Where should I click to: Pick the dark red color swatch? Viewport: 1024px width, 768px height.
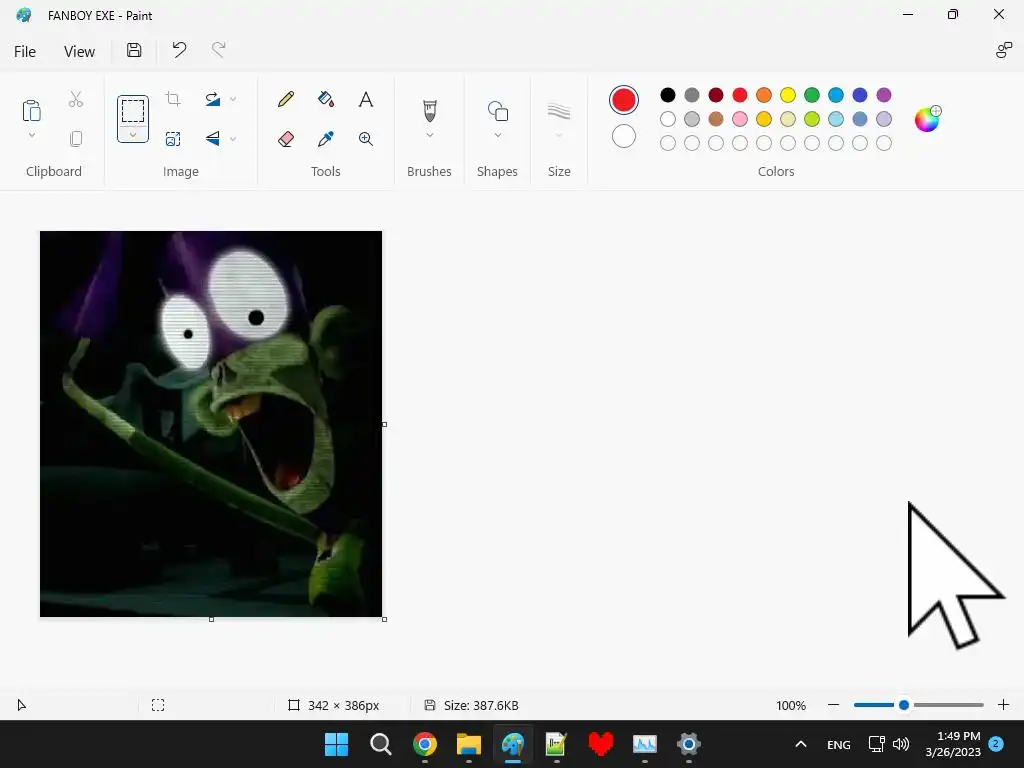click(x=716, y=95)
